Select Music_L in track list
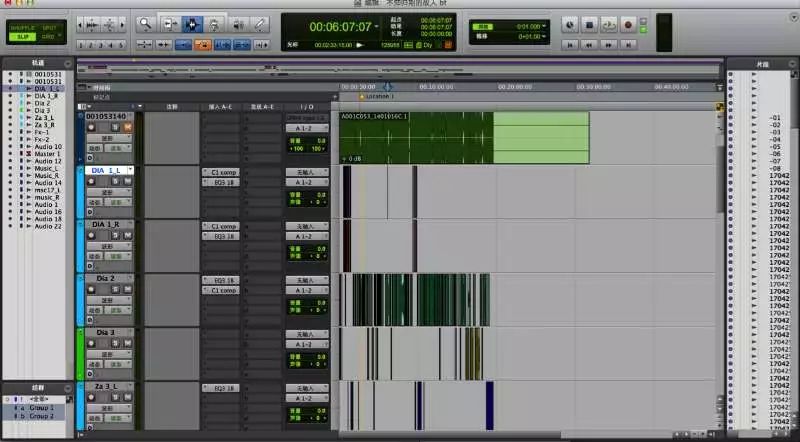 point(46,168)
